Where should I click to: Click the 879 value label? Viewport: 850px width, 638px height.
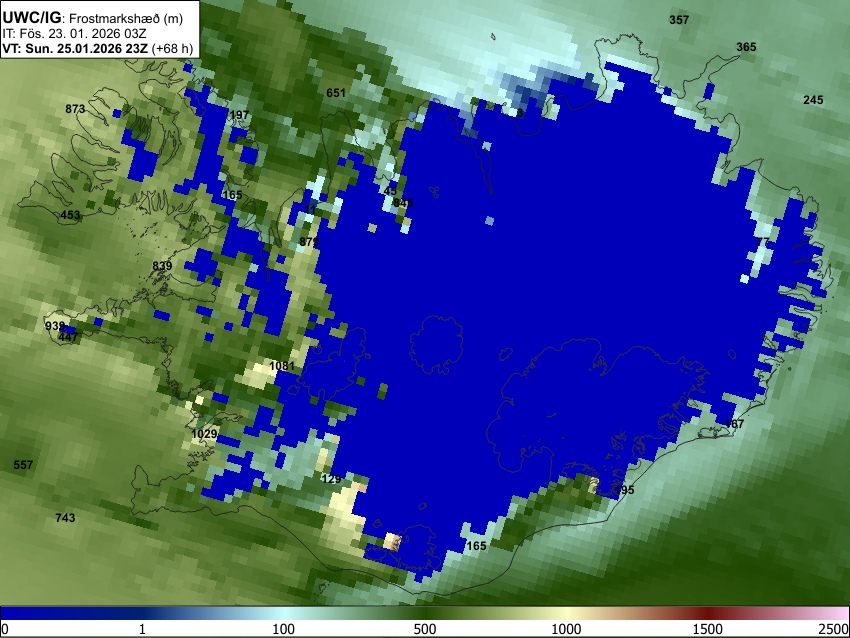pos(309,241)
